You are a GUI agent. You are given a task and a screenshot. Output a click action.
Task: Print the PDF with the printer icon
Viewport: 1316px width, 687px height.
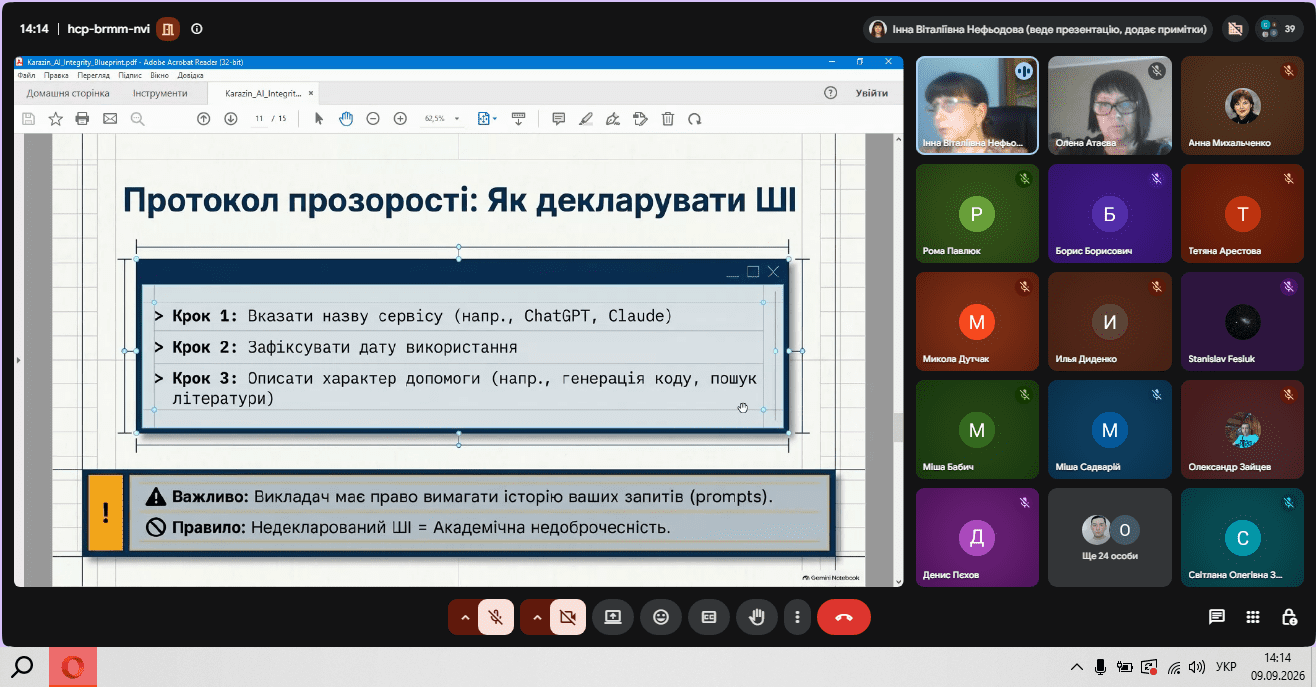83,118
